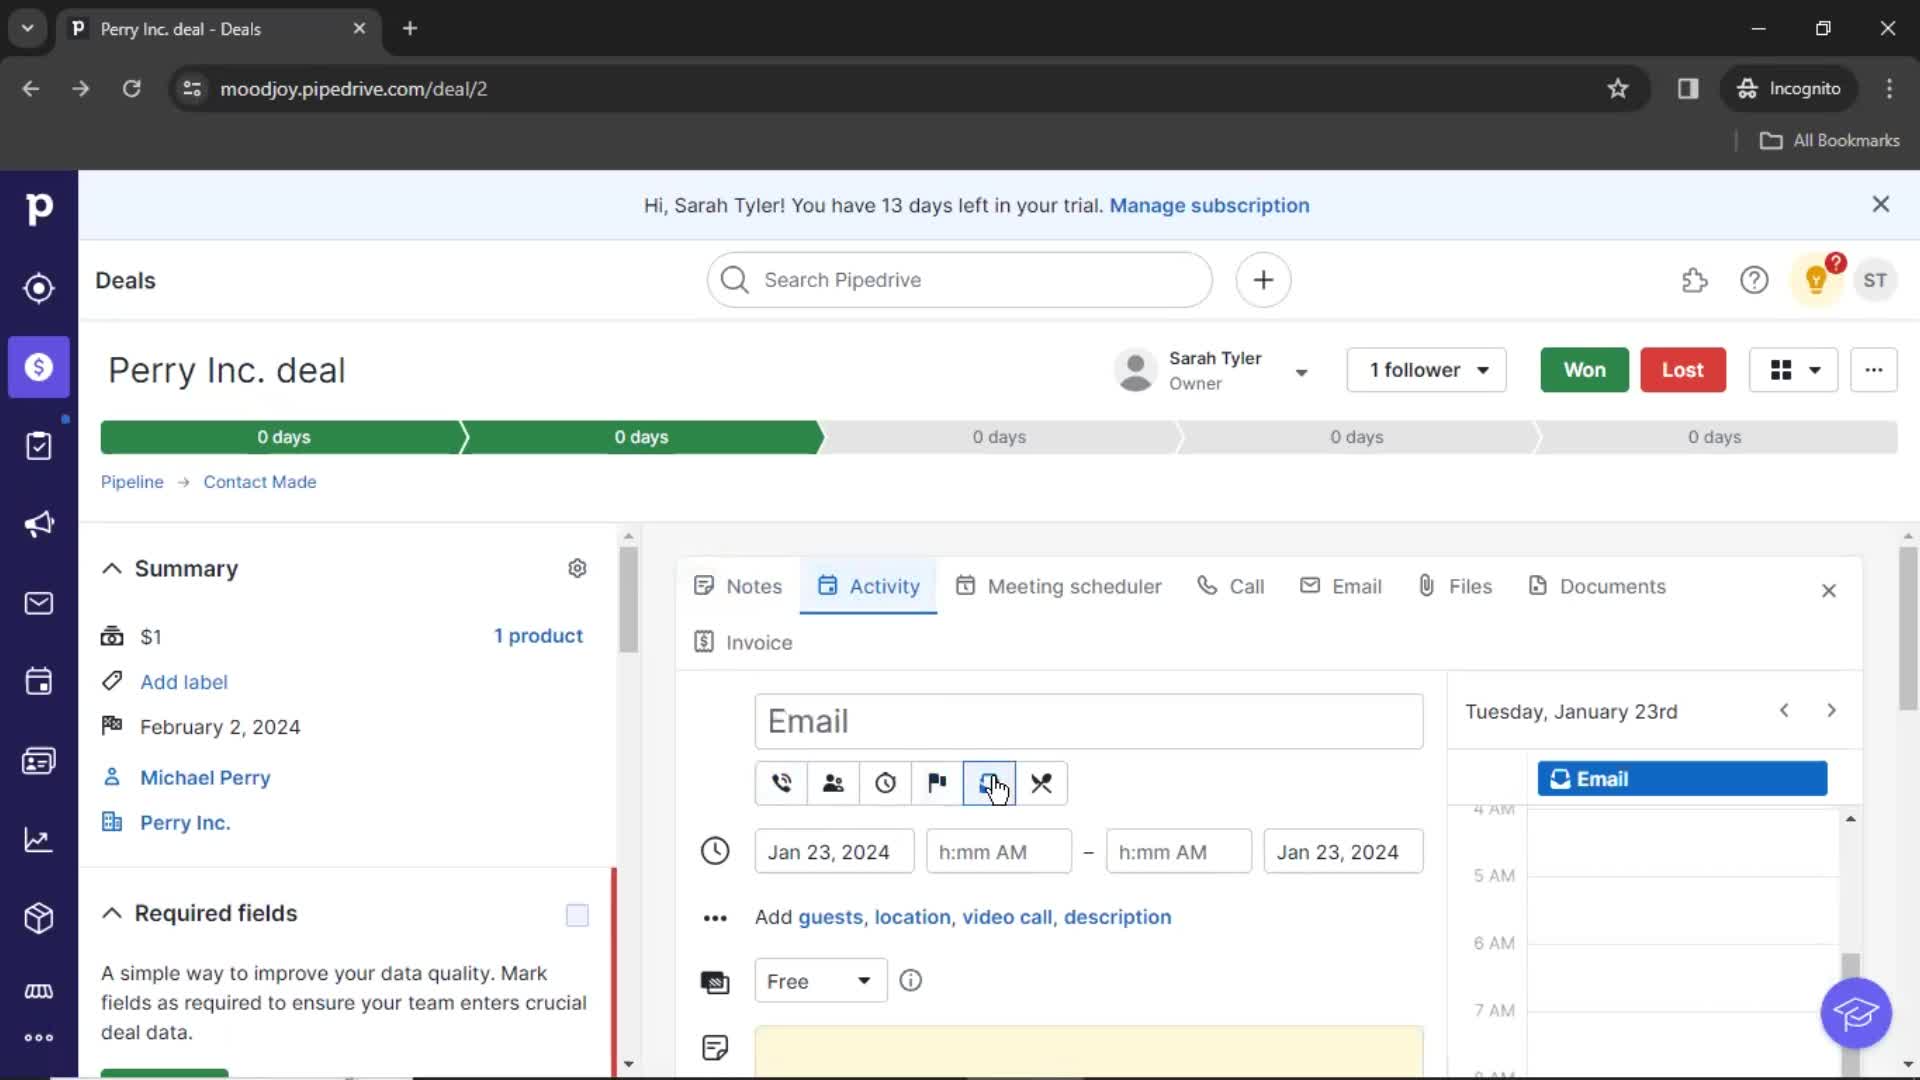Screen dimensions: 1920x1080
Task: Open Mail envelope icon in sidebar
Action: pyautogui.click(x=39, y=603)
